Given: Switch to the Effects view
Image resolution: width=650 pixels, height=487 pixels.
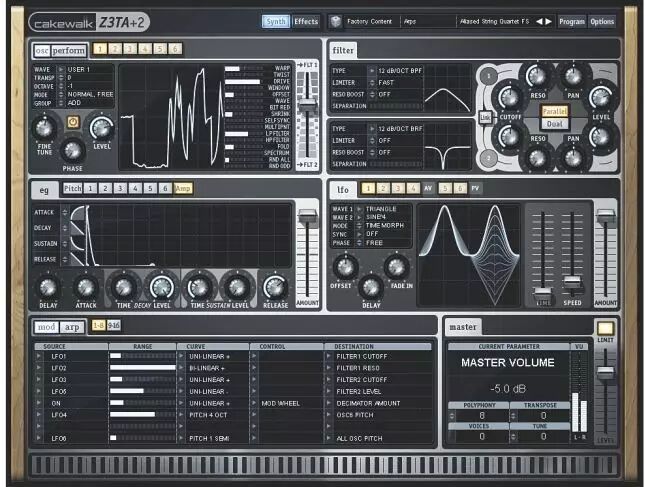Looking at the screenshot, I should 306,22.
